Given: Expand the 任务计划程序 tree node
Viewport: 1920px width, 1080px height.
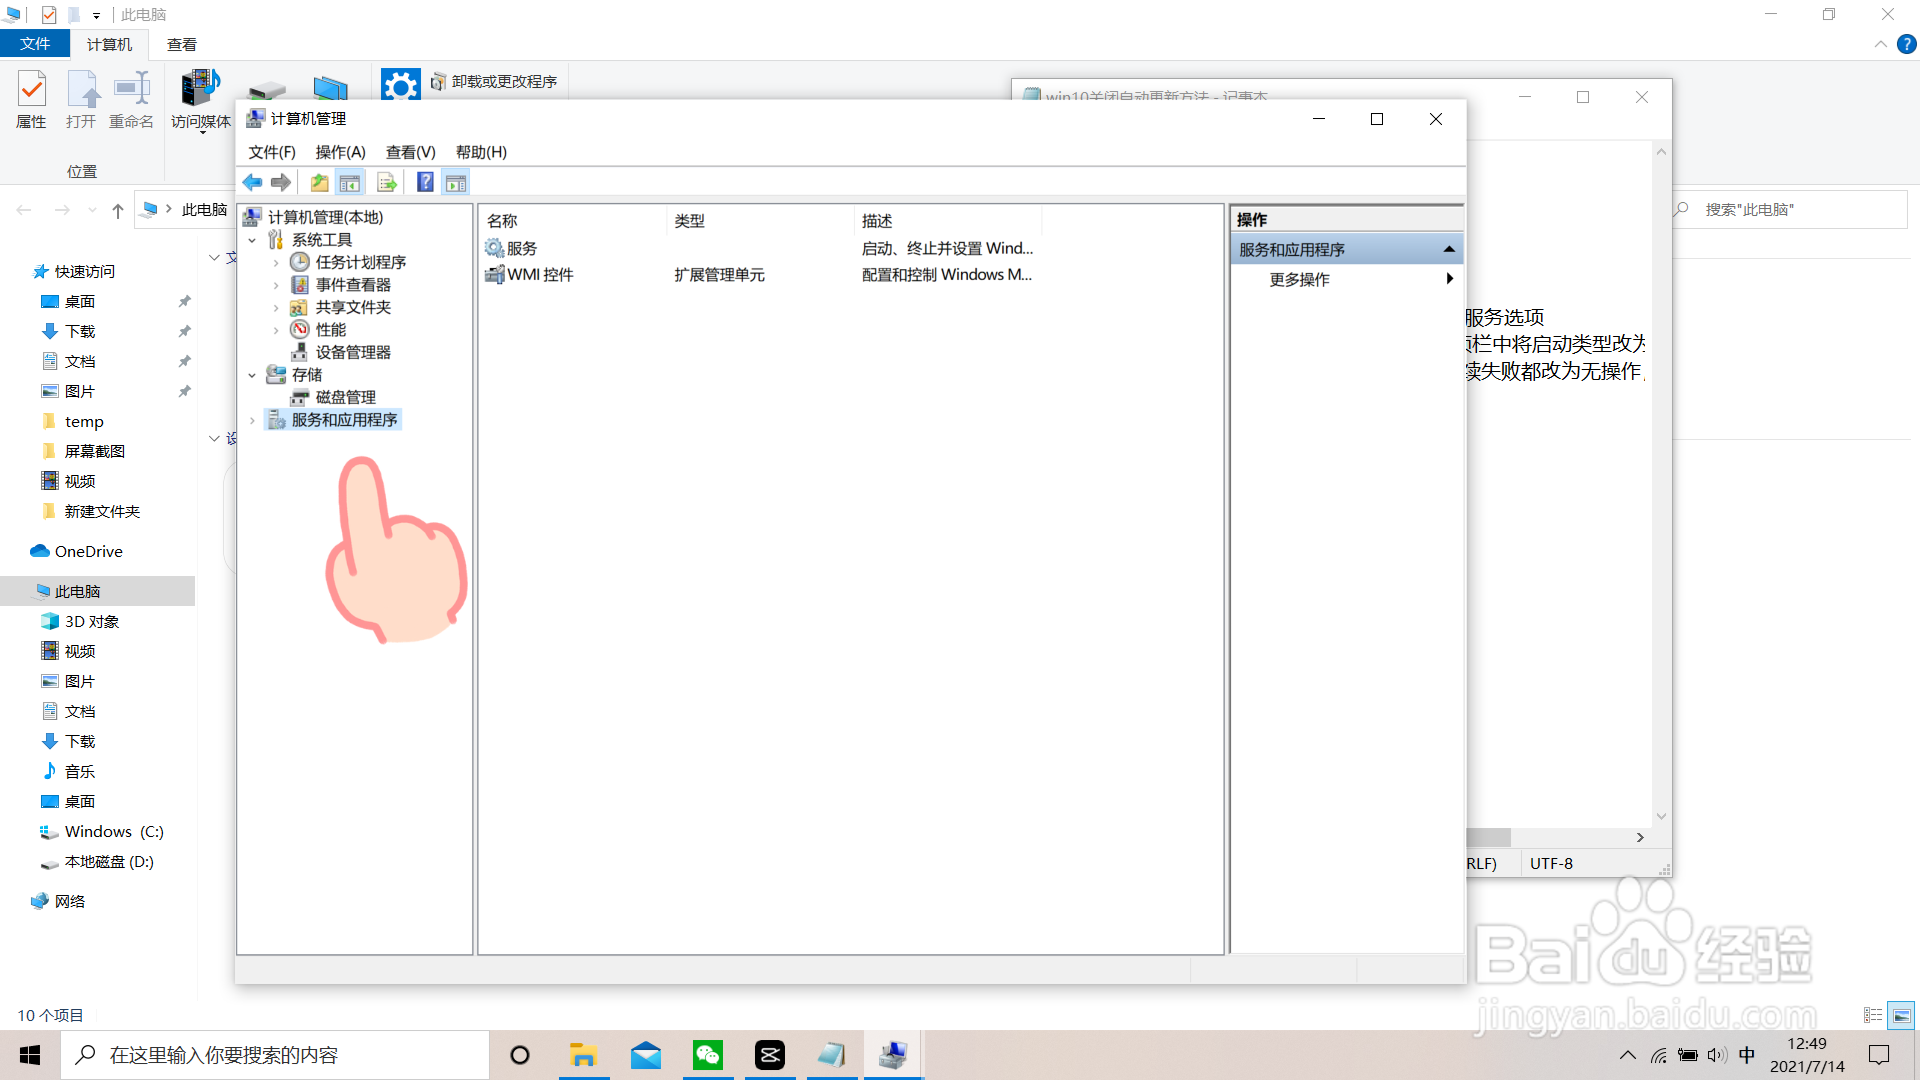Looking at the screenshot, I should point(277,262).
